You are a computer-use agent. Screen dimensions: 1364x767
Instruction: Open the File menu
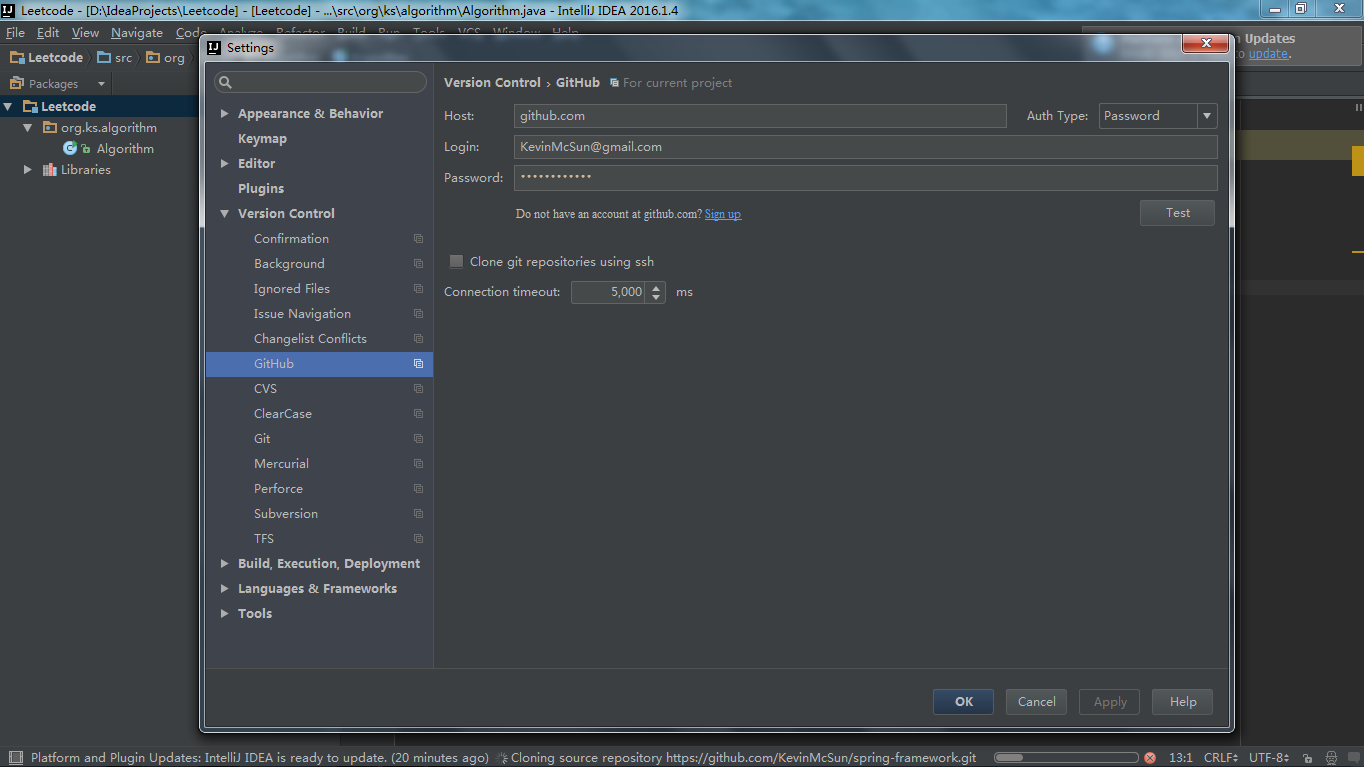point(15,33)
